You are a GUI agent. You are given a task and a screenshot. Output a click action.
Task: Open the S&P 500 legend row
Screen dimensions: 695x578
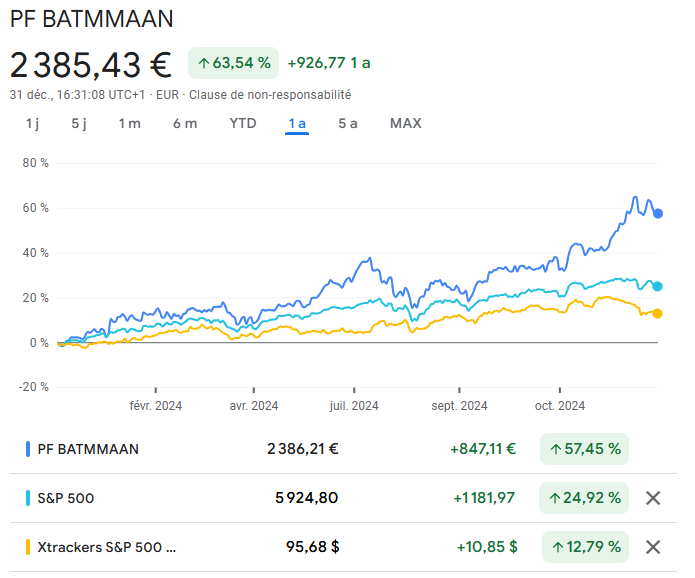tap(66, 498)
